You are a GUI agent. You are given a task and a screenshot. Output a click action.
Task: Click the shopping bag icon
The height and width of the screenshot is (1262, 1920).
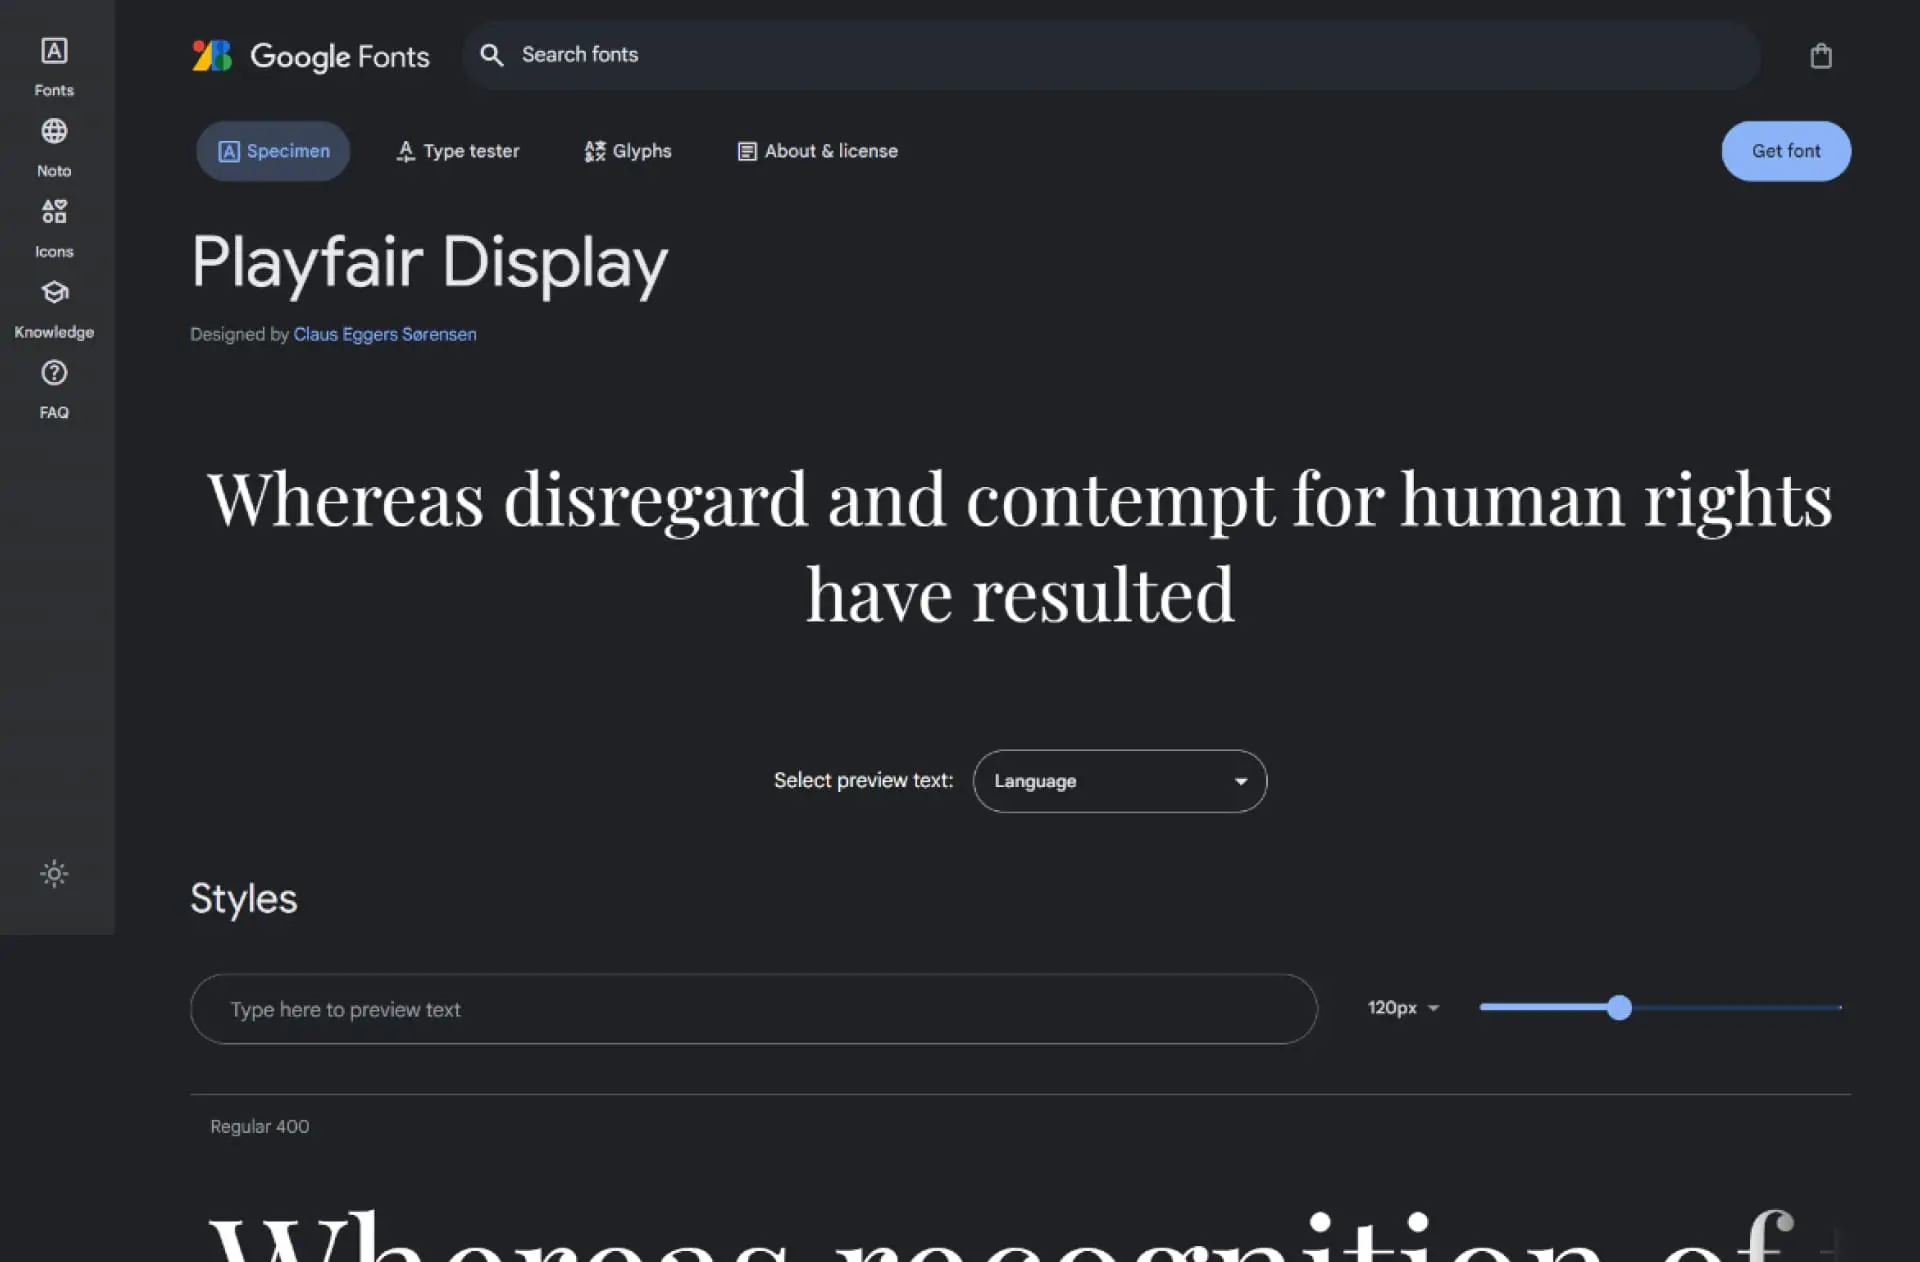1821,56
